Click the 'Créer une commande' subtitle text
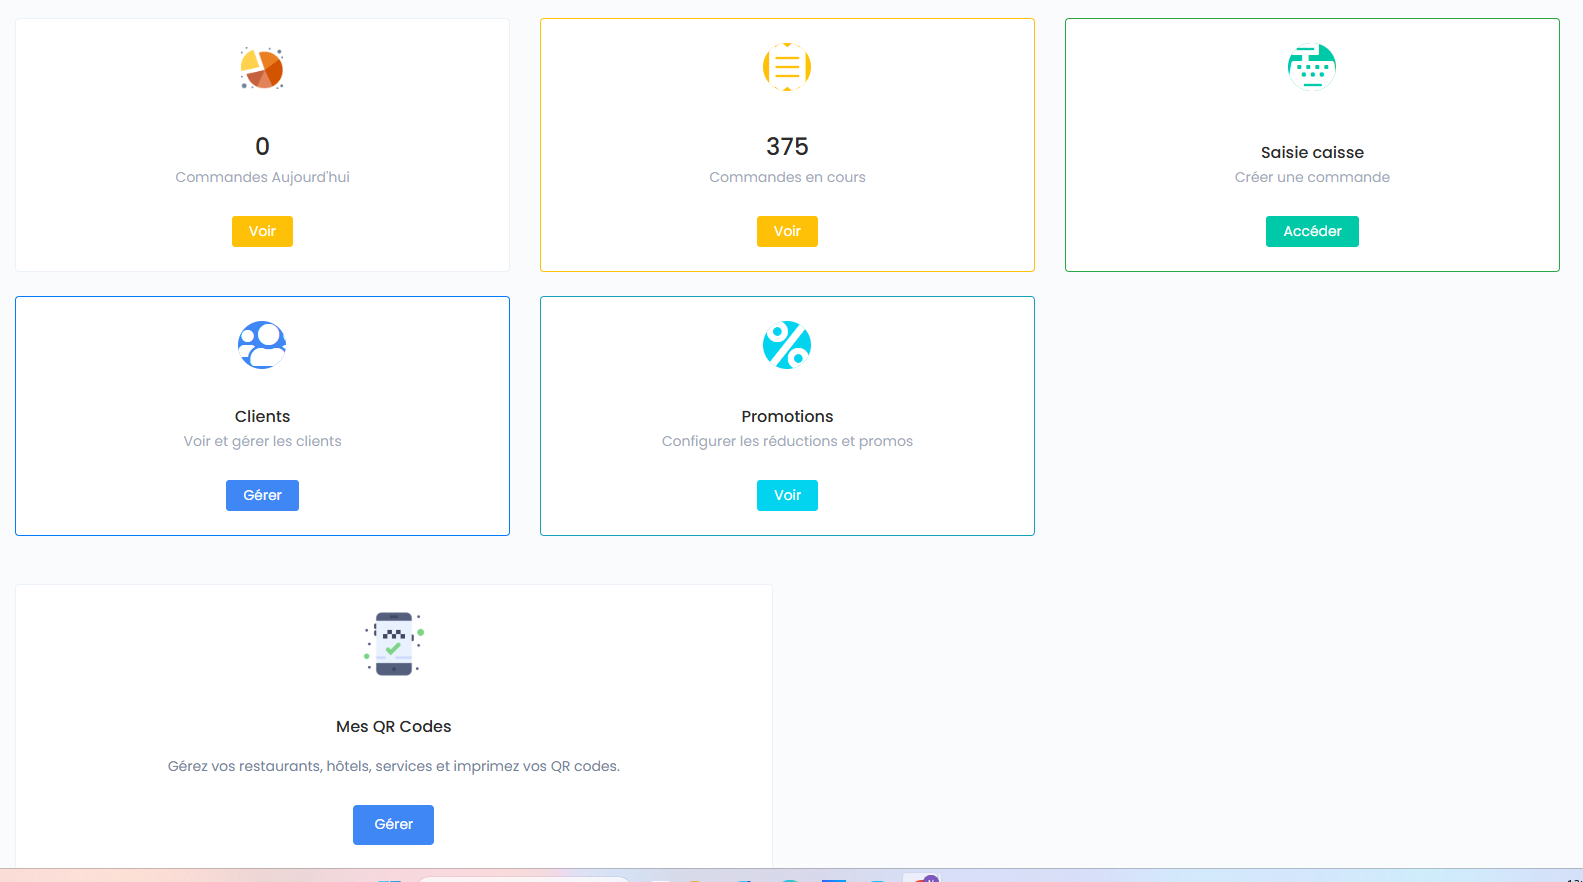1583x882 pixels. click(1312, 177)
